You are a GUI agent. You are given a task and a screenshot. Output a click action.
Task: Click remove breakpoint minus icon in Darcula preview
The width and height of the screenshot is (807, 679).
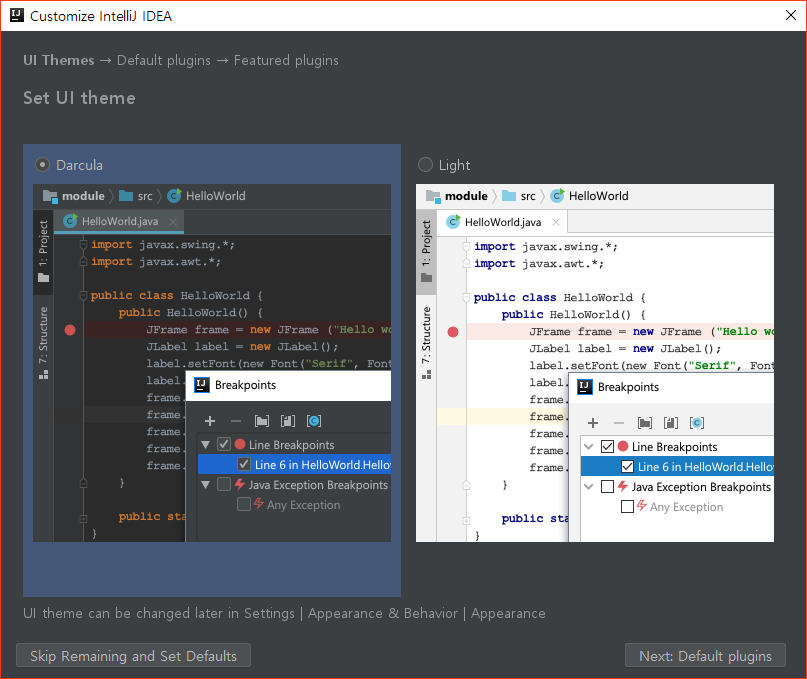(x=236, y=421)
